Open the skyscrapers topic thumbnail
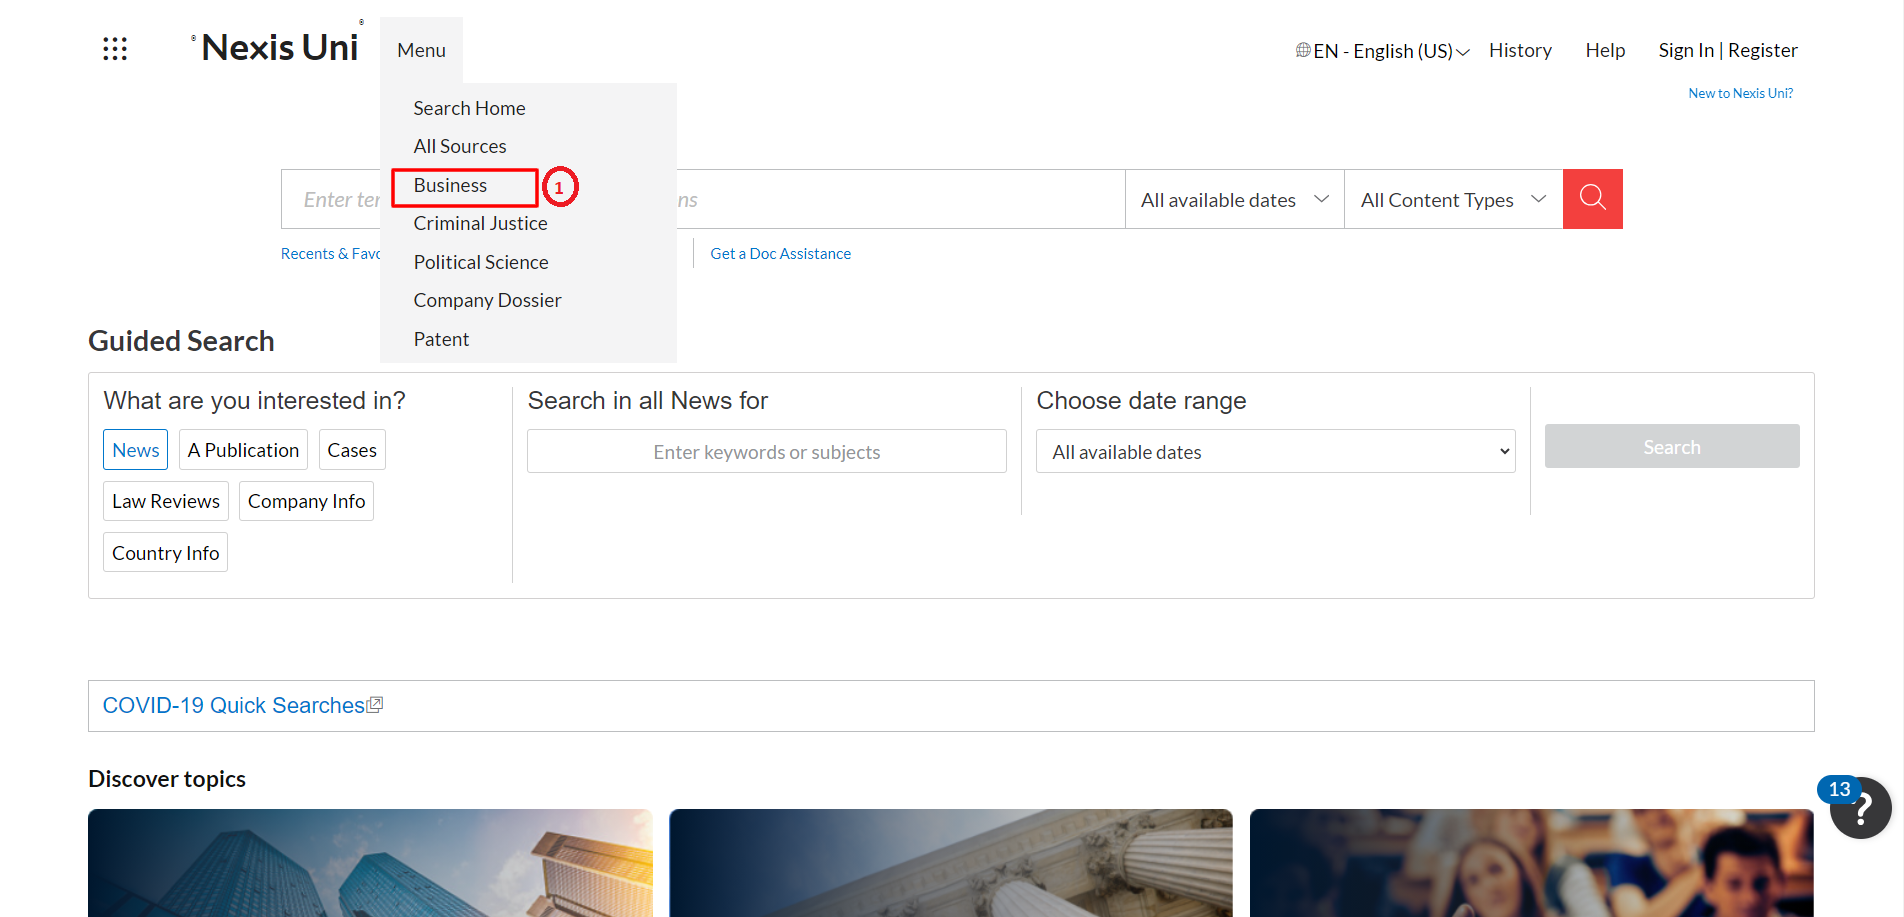Image resolution: width=1904 pixels, height=917 pixels. coord(370,863)
